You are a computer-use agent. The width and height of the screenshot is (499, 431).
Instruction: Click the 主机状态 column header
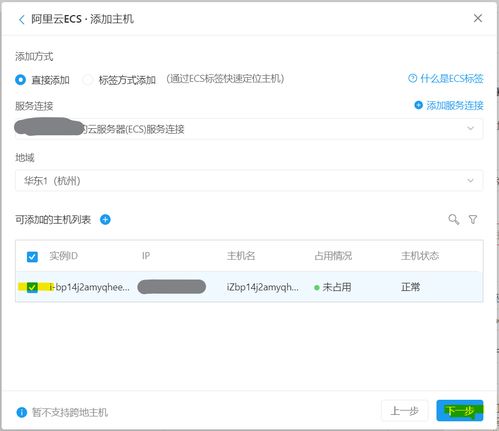pos(420,256)
